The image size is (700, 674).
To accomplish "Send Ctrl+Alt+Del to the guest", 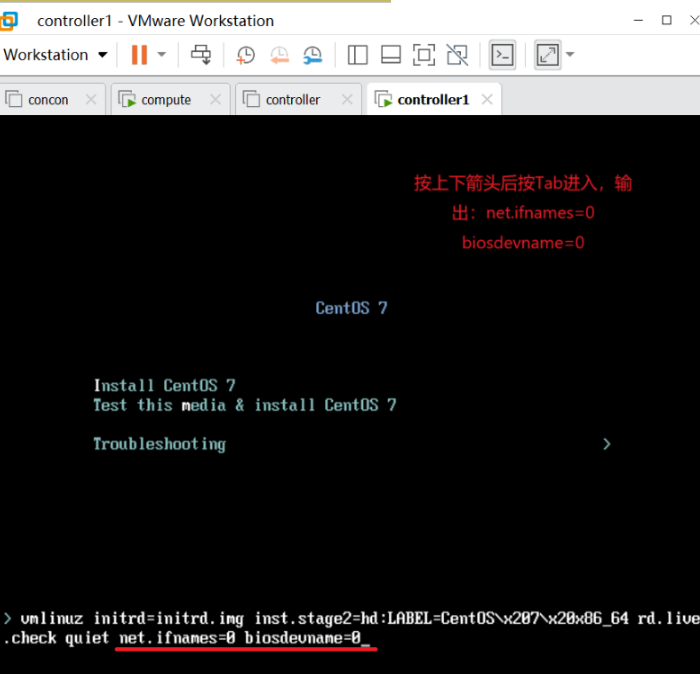I will pos(201,55).
